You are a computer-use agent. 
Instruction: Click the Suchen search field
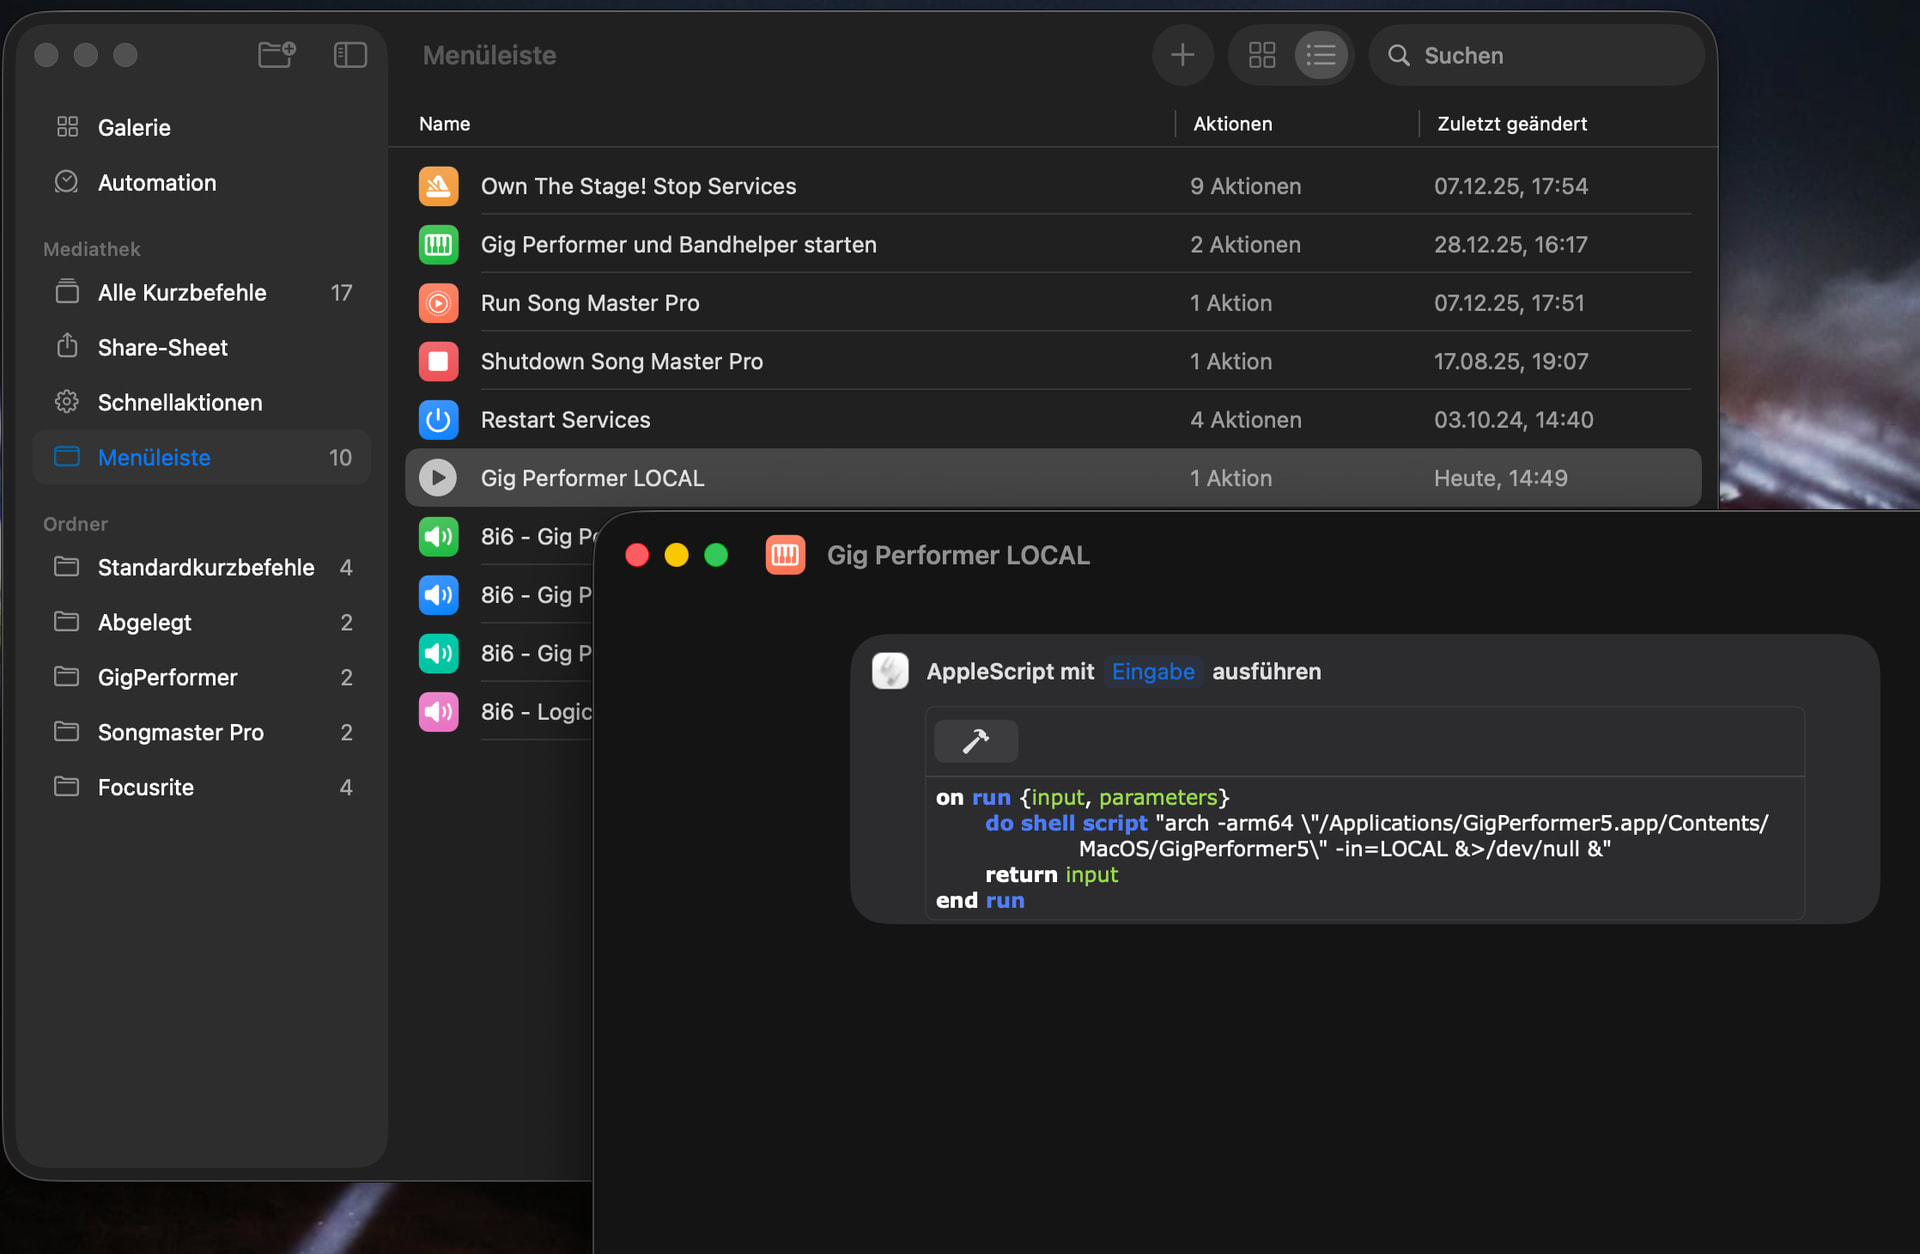[x=1550, y=56]
